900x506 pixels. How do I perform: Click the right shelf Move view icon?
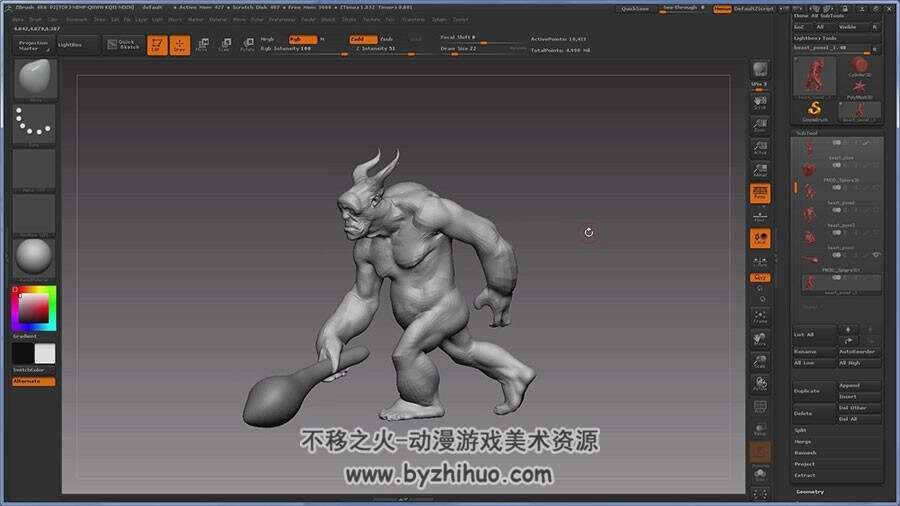tap(760, 339)
